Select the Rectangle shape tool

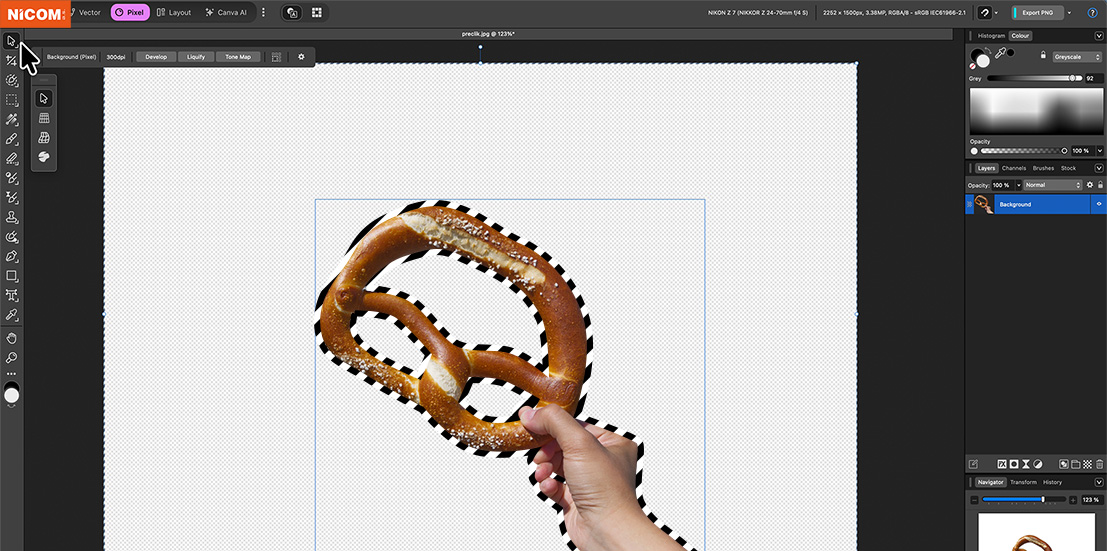click(x=11, y=276)
